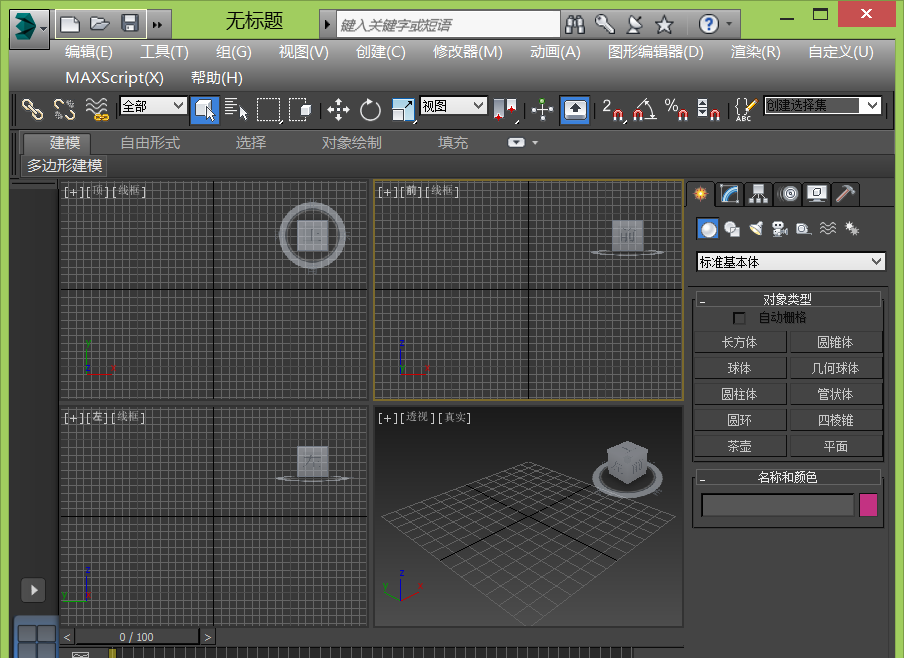Expand the 多边形建模 panel
This screenshot has height=658, width=904.
(x=65, y=166)
